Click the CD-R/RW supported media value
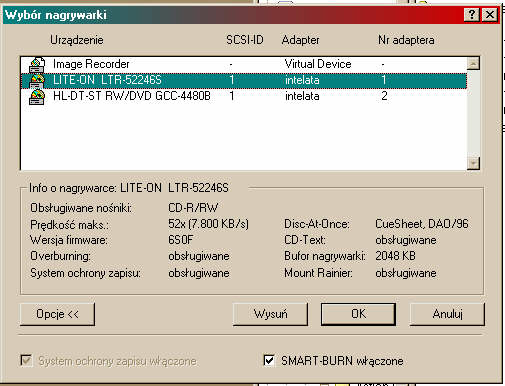The height and width of the screenshot is (386, 505). click(193, 208)
